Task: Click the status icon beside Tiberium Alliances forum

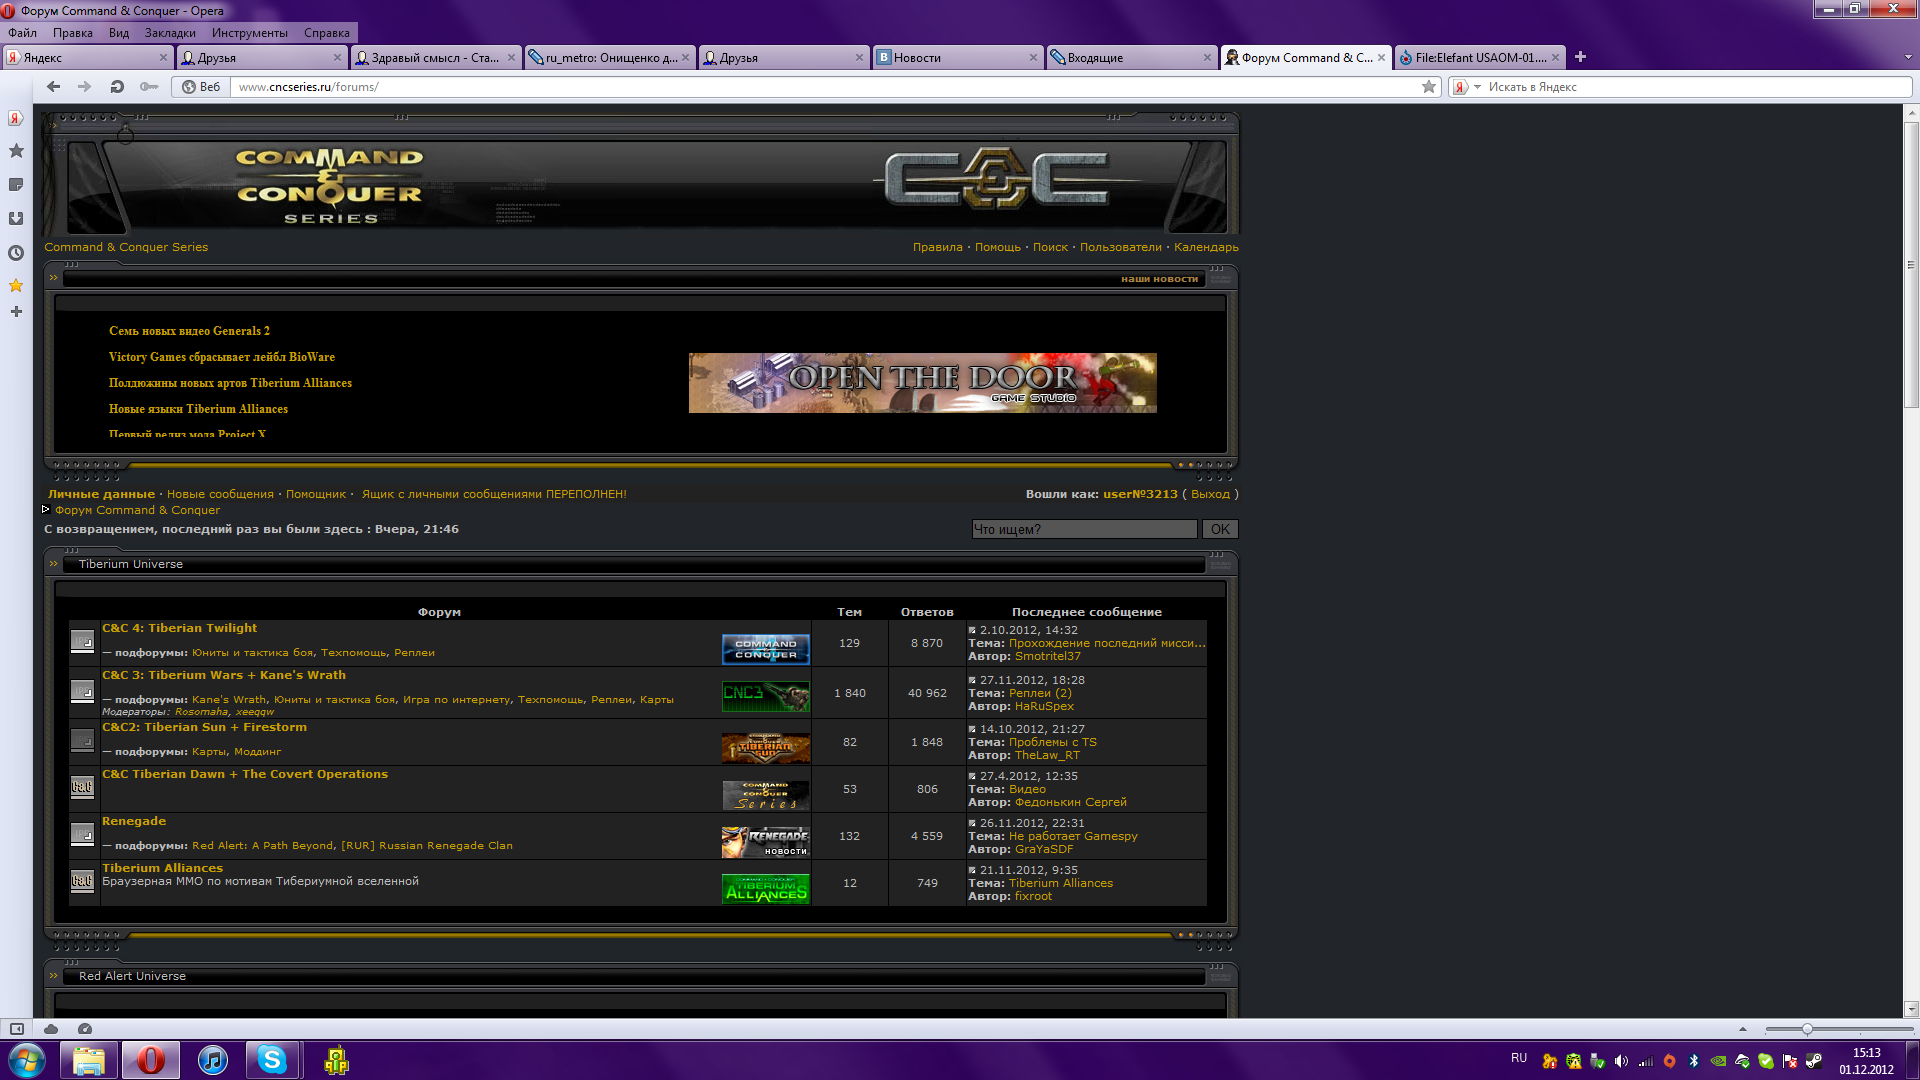Action: 82,881
